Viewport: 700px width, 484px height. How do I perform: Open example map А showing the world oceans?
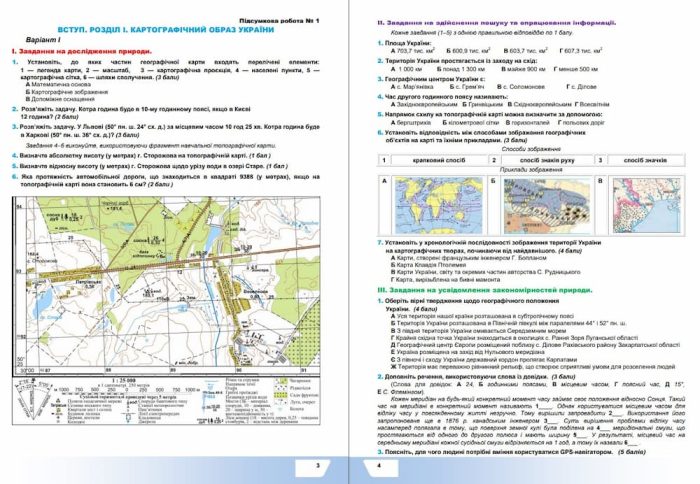438,205
